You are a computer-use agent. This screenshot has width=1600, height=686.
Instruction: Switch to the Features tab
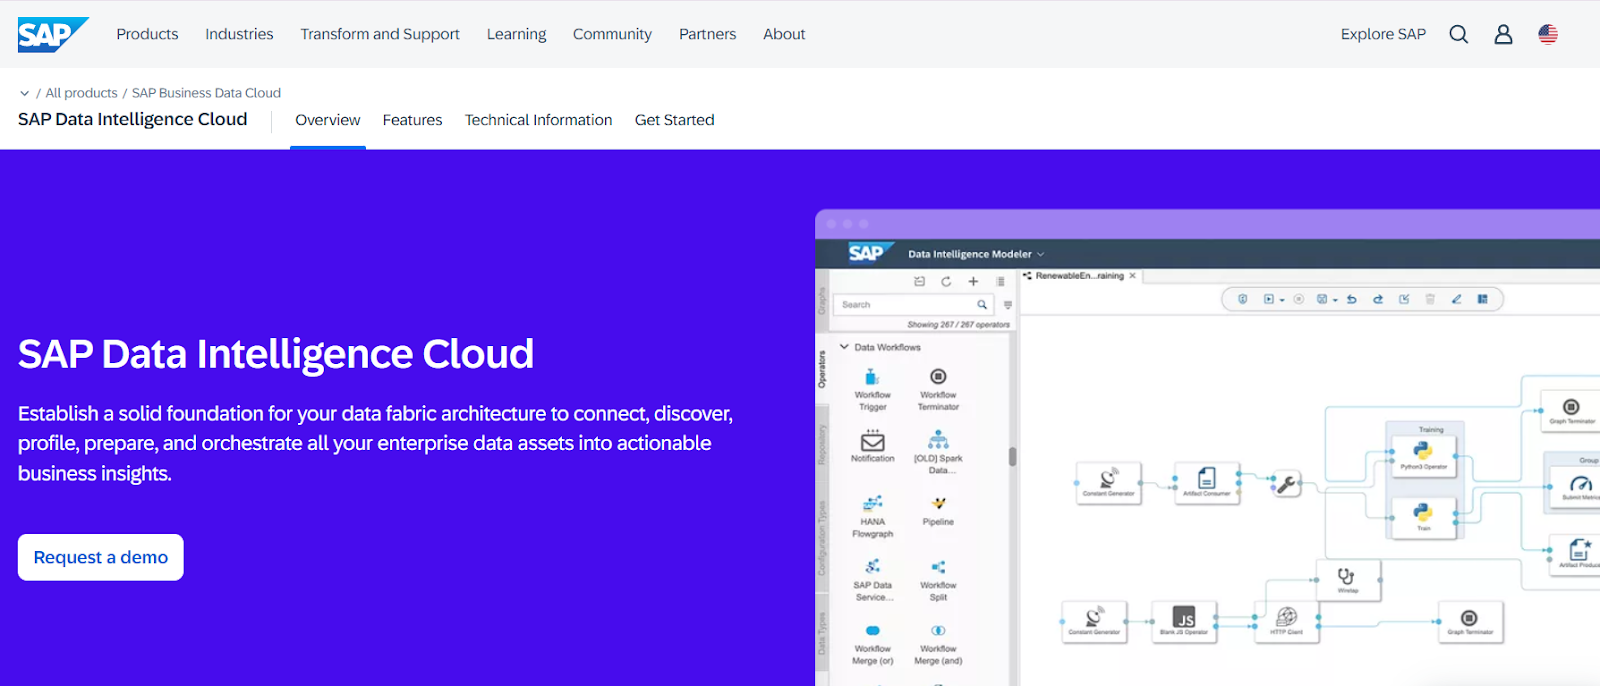click(x=412, y=120)
